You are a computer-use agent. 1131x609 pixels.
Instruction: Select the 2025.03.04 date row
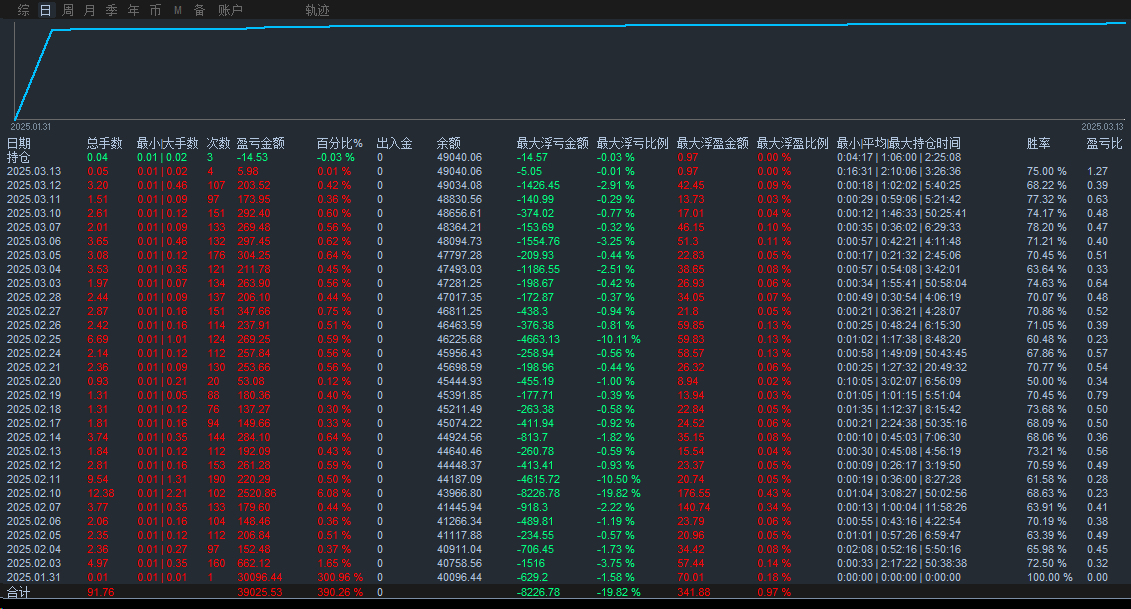(x=34, y=269)
